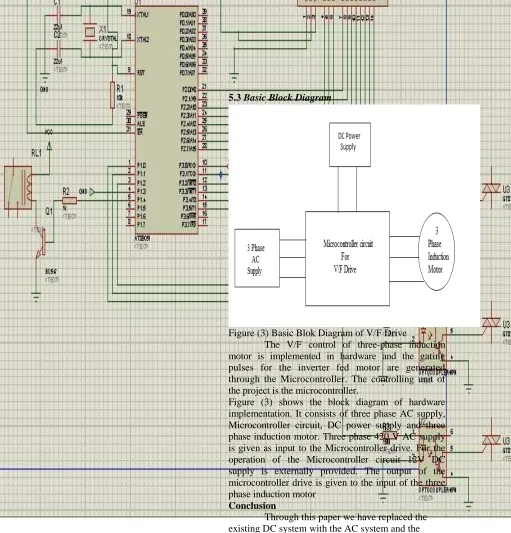
Task: Click the 3 Phase Induction Motor ellipse
Action: pos(437,252)
